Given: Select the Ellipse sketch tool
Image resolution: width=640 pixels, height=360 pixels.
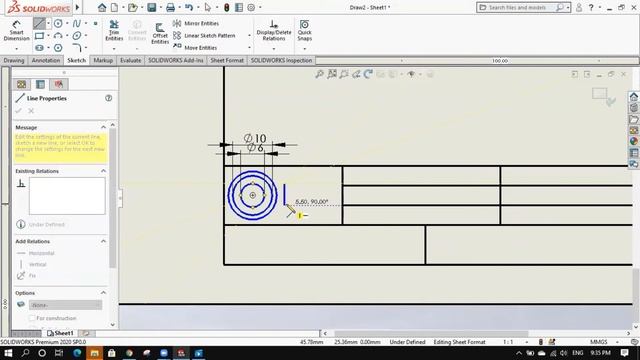Looking at the screenshot, I should click(76, 36).
